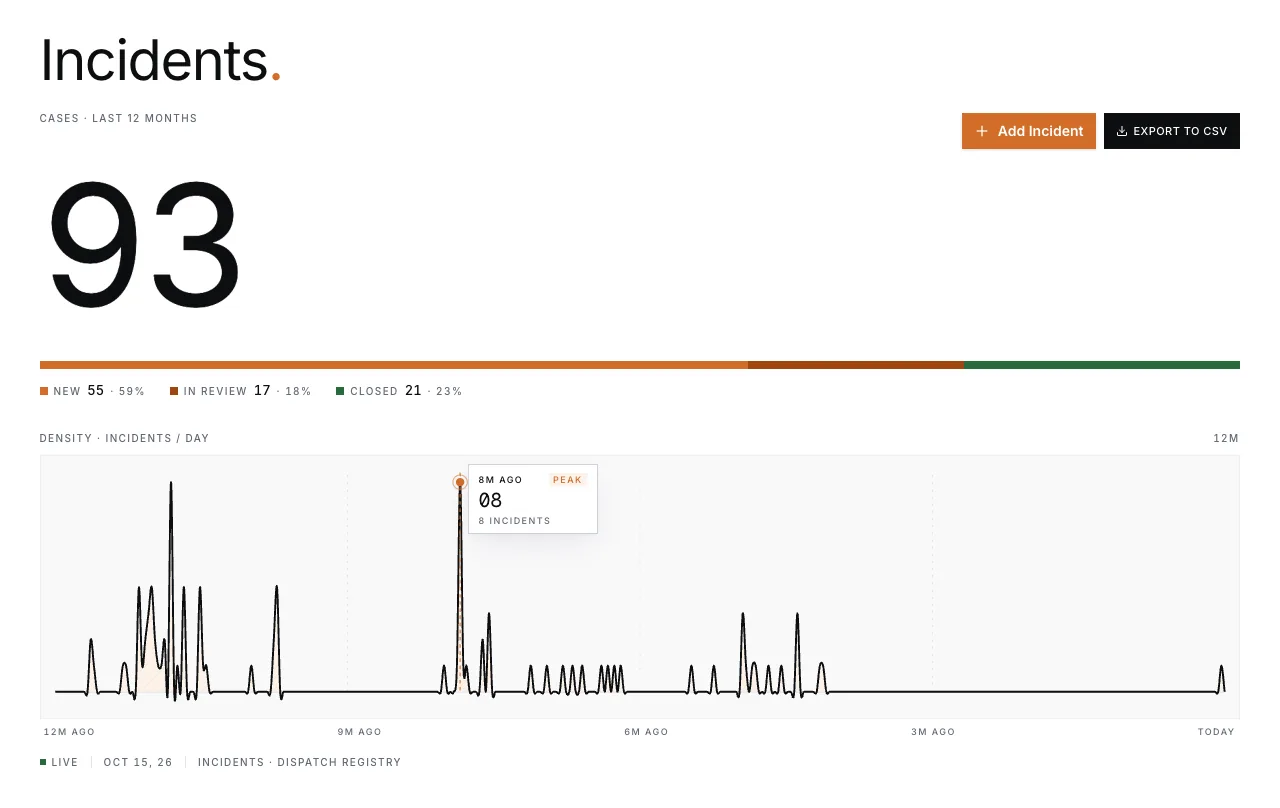Click the brown IN REVIEW legend square
Image resolution: width=1280 pixels, height=808 pixels.
tap(174, 391)
